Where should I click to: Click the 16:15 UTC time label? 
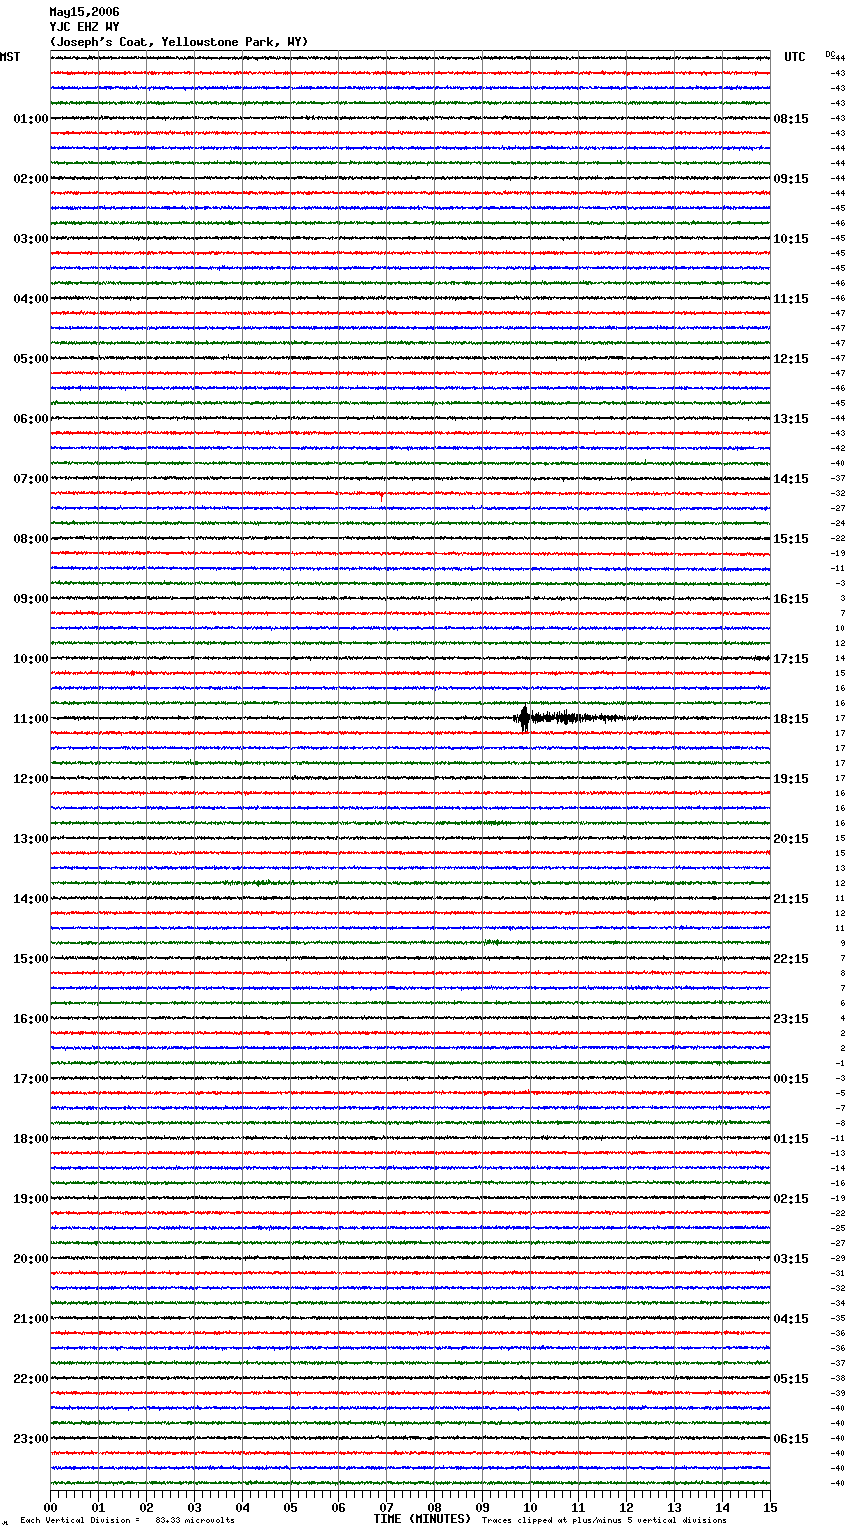tap(791, 599)
